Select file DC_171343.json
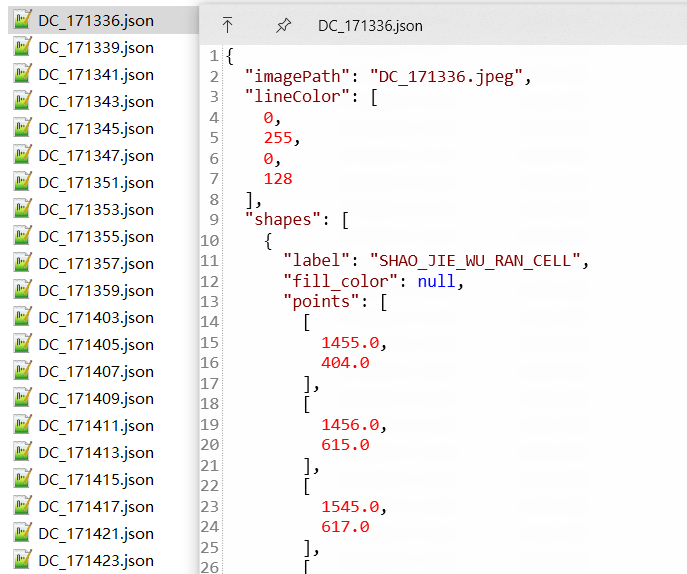This screenshot has height=574, width=687. (x=95, y=101)
